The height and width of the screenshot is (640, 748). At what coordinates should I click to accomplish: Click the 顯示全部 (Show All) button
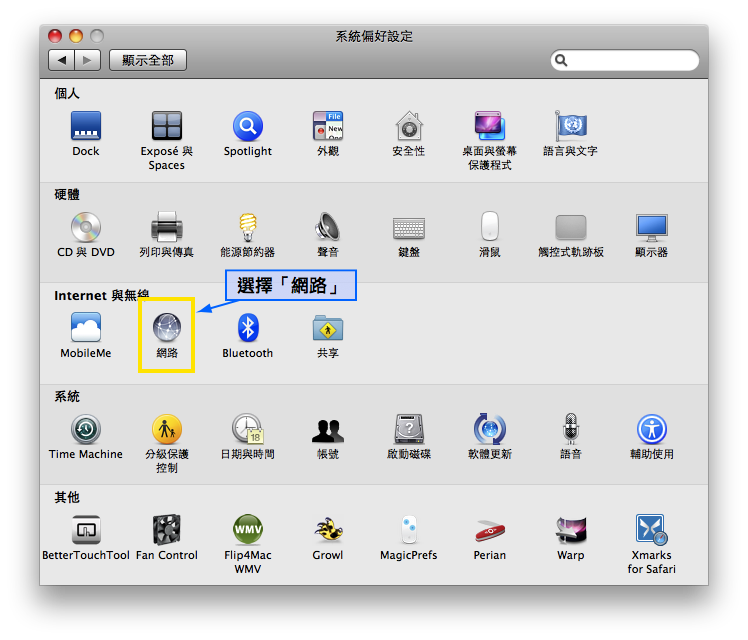[148, 61]
